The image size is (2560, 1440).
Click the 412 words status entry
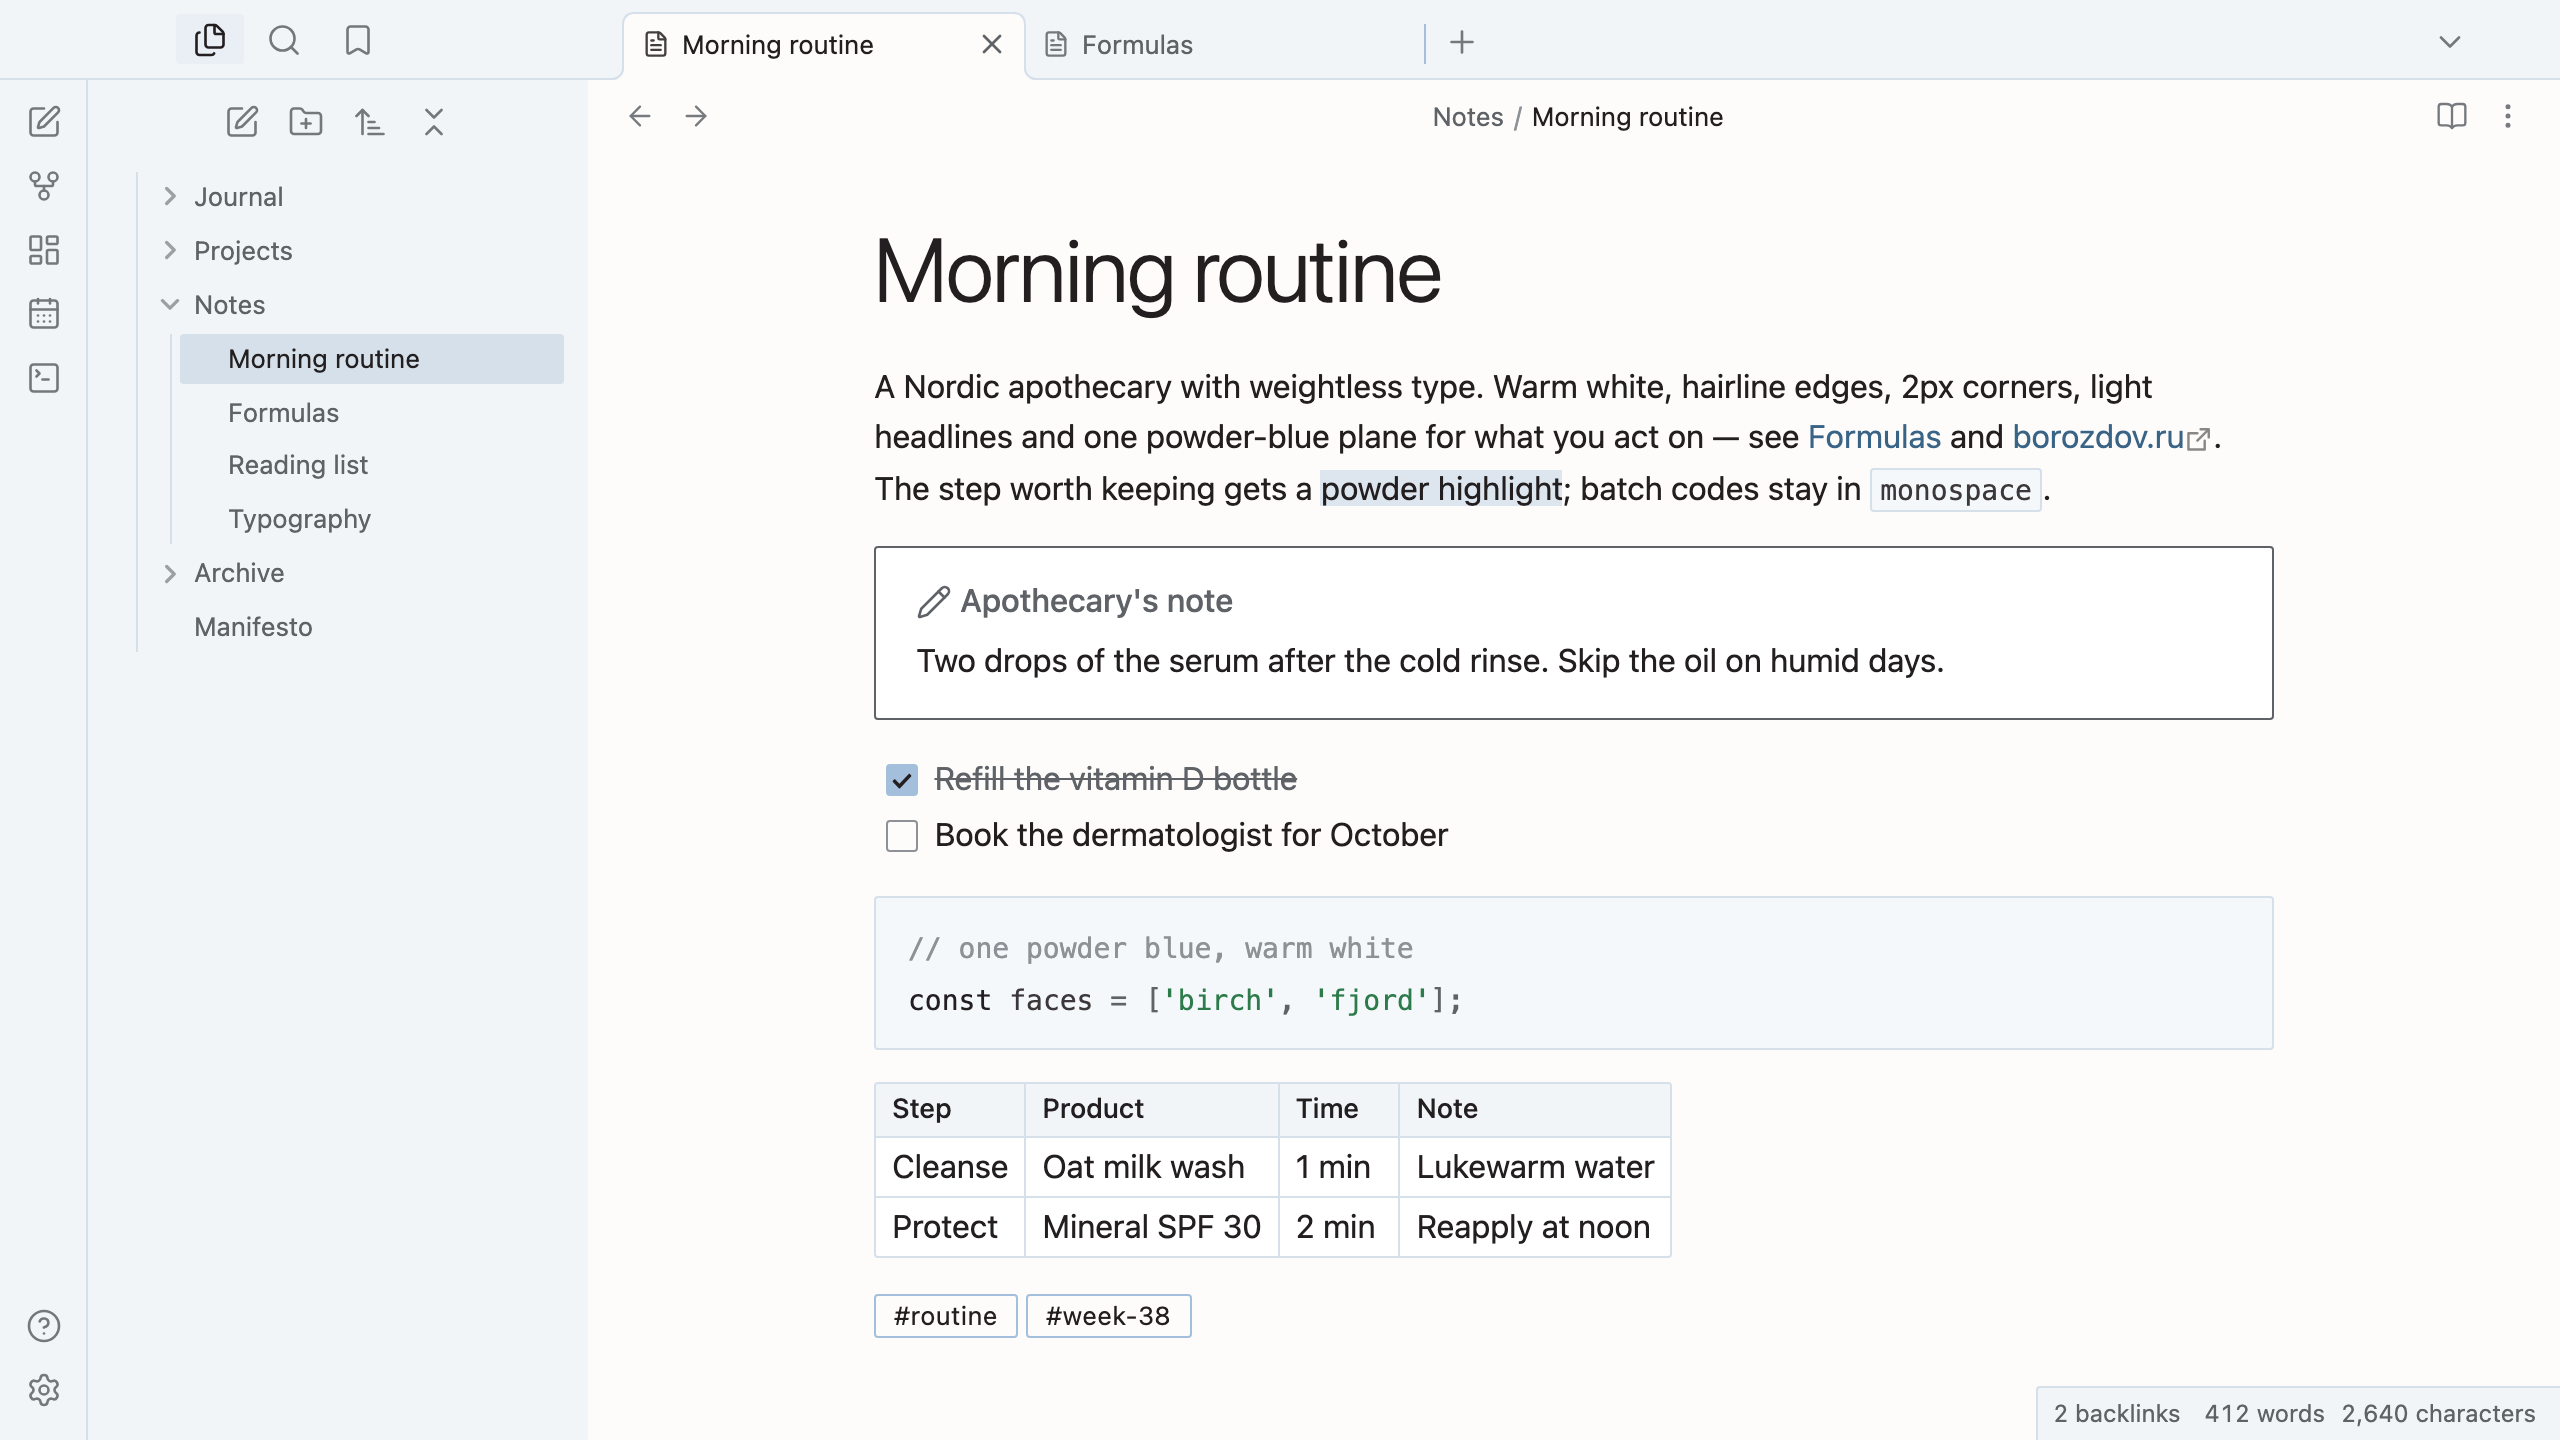[x=2264, y=1413]
